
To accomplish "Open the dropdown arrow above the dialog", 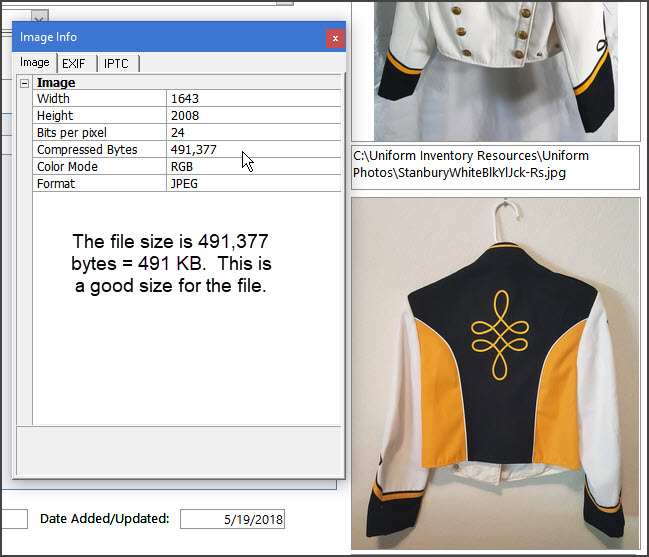I will pyautogui.click(x=37, y=18).
